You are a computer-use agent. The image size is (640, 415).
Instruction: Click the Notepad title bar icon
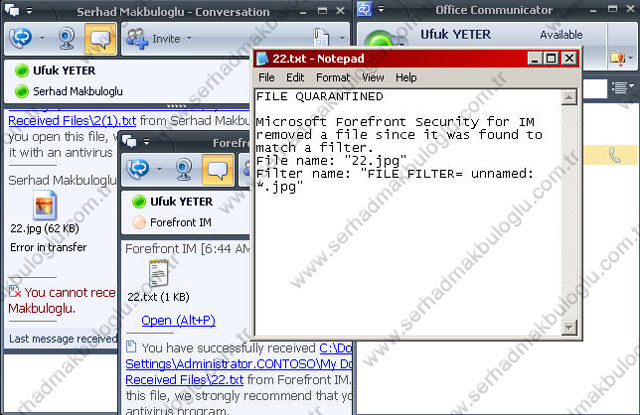[262, 59]
